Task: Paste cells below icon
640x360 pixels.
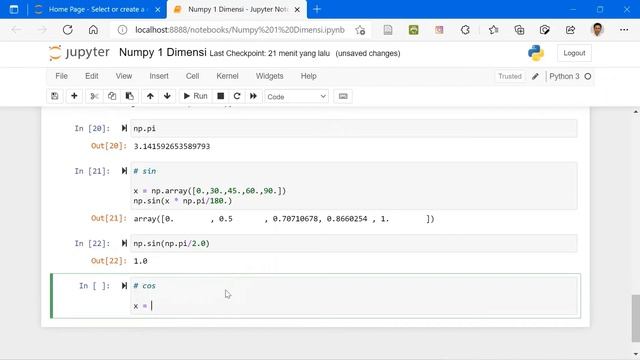Action: (129, 96)
